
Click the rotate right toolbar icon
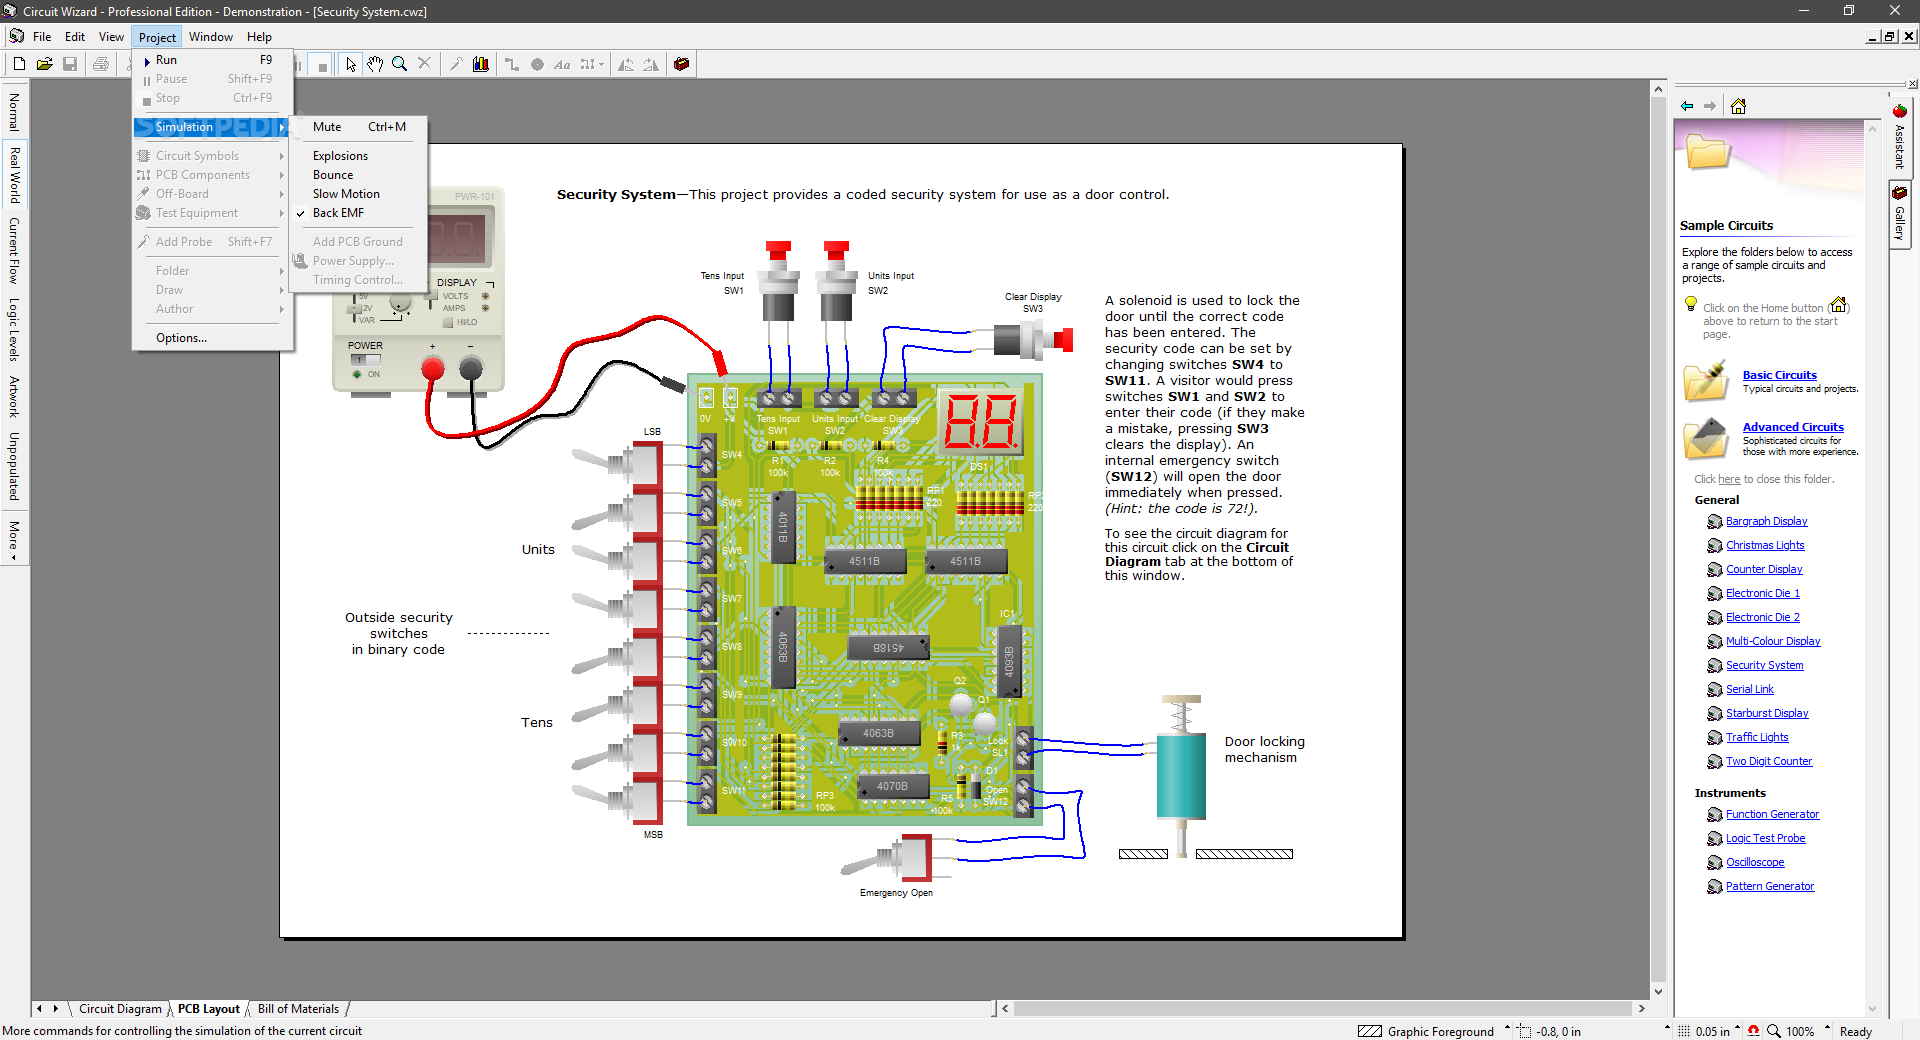pos(651,64)
